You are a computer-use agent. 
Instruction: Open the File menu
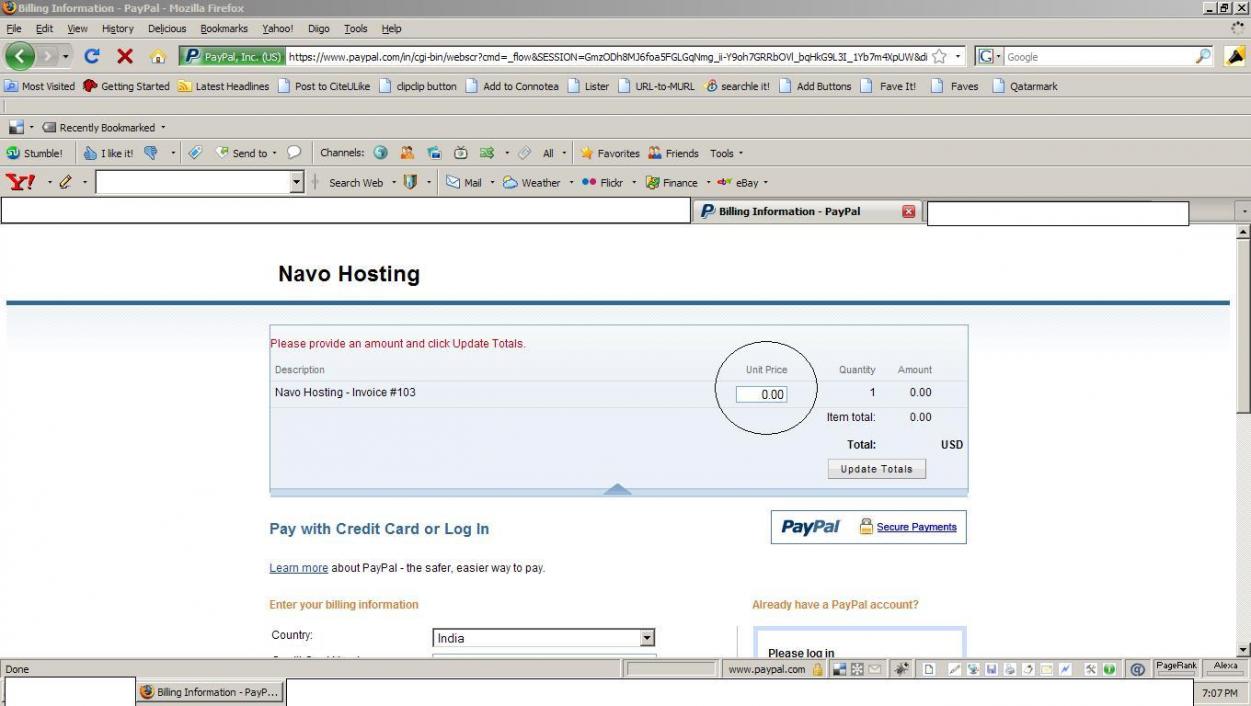tap(14, 29)
